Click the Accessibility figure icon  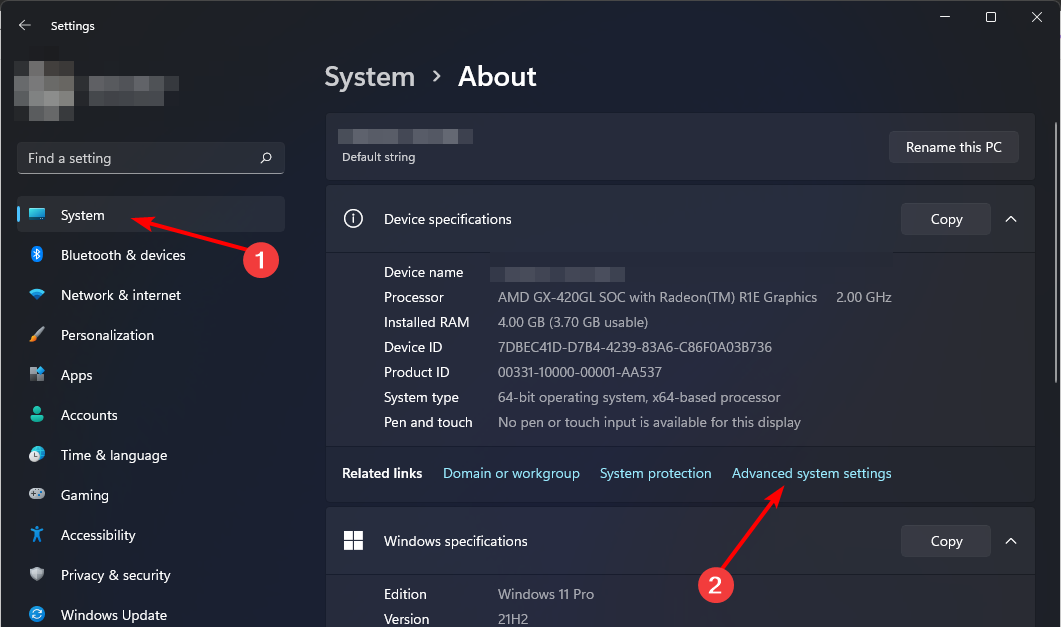point(37,534)
